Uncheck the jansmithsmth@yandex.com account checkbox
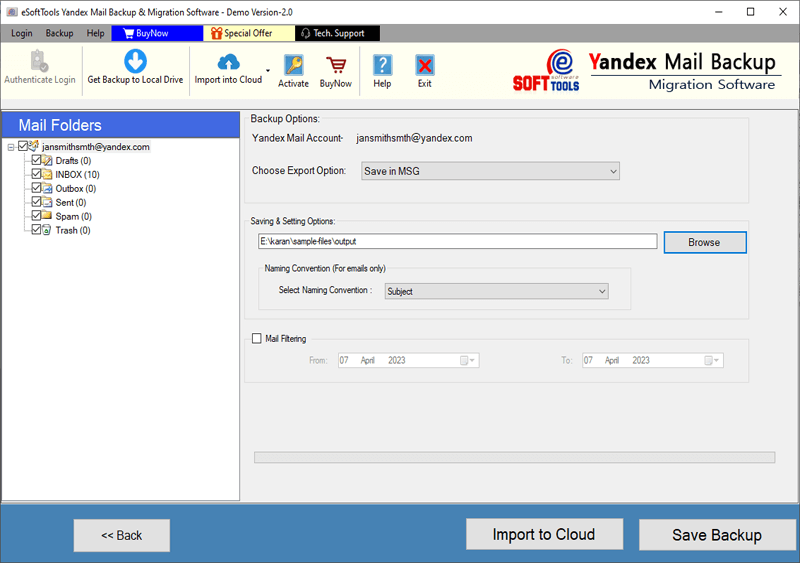 [22, 146]
